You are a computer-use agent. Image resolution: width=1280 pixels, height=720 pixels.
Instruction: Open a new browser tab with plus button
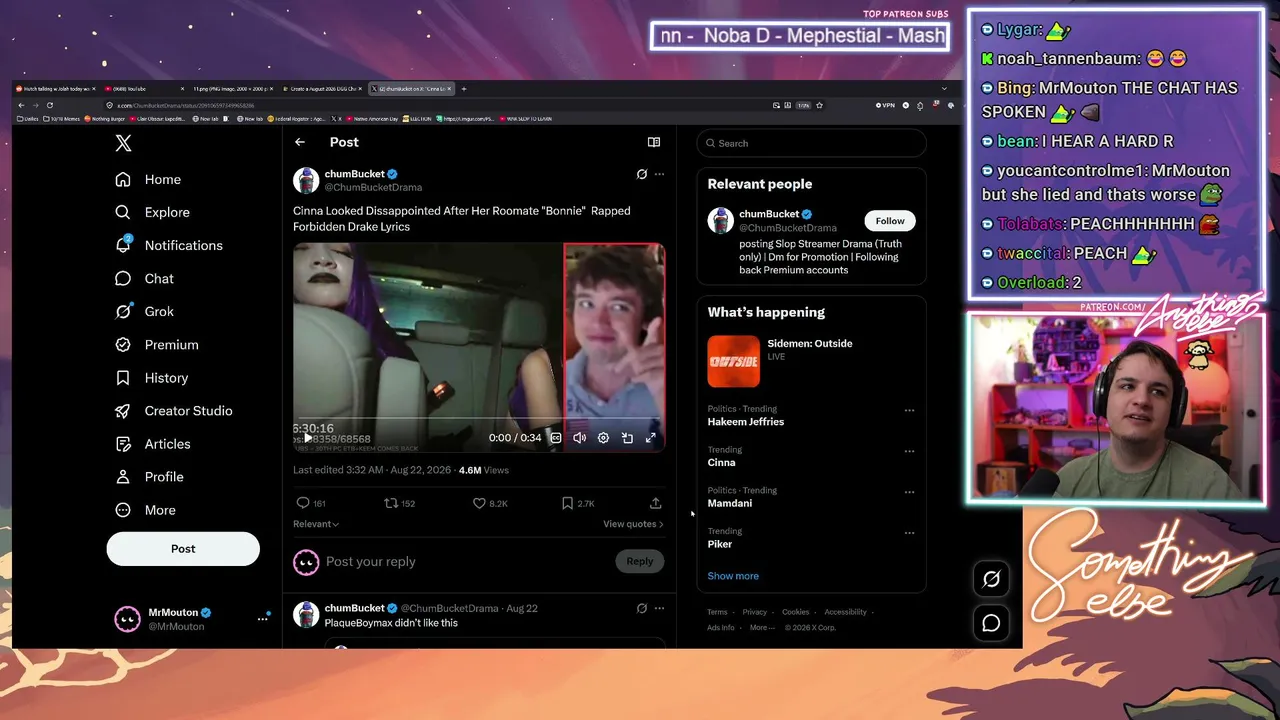click(x=464, y=89)
